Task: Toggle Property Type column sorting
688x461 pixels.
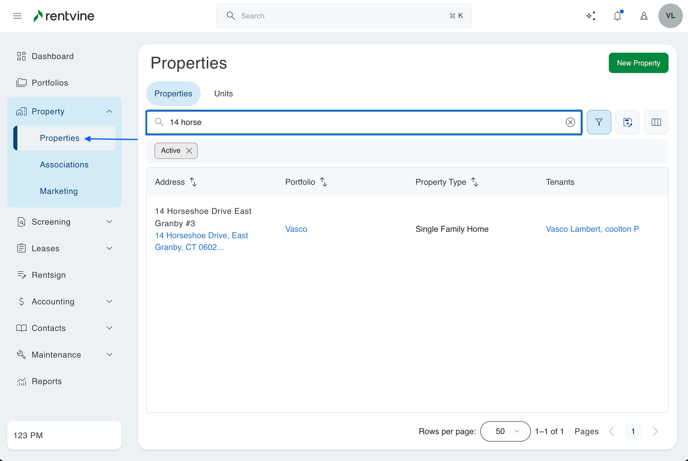Action: (x=474, y=182)
